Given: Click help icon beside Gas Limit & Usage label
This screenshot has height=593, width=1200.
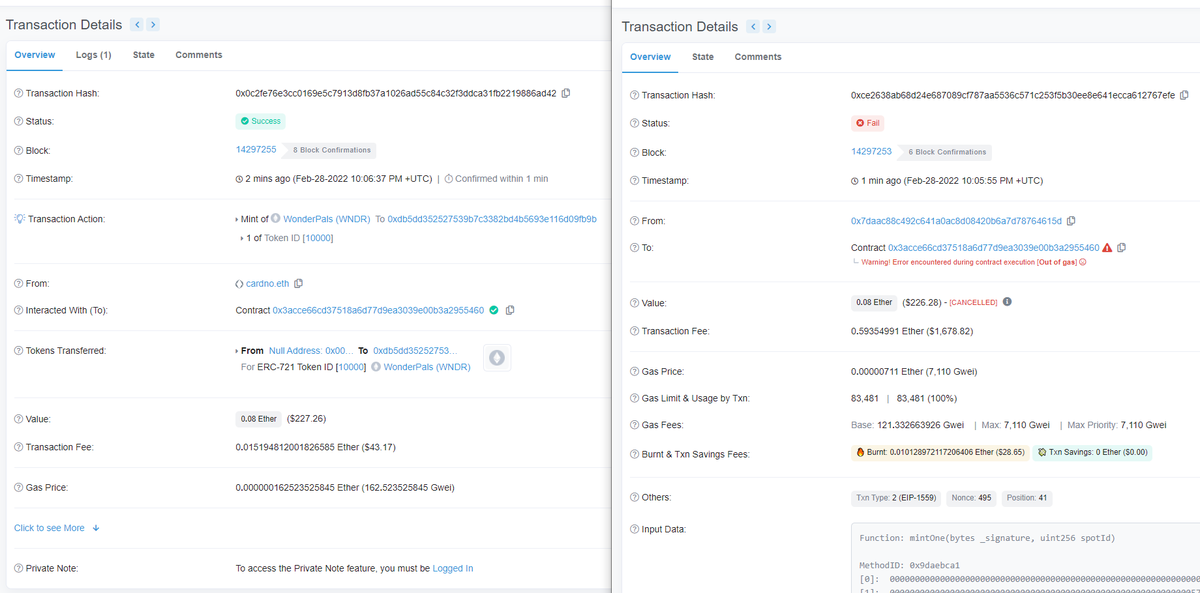Looking at the screenshot, I should [x=634, y=398].
